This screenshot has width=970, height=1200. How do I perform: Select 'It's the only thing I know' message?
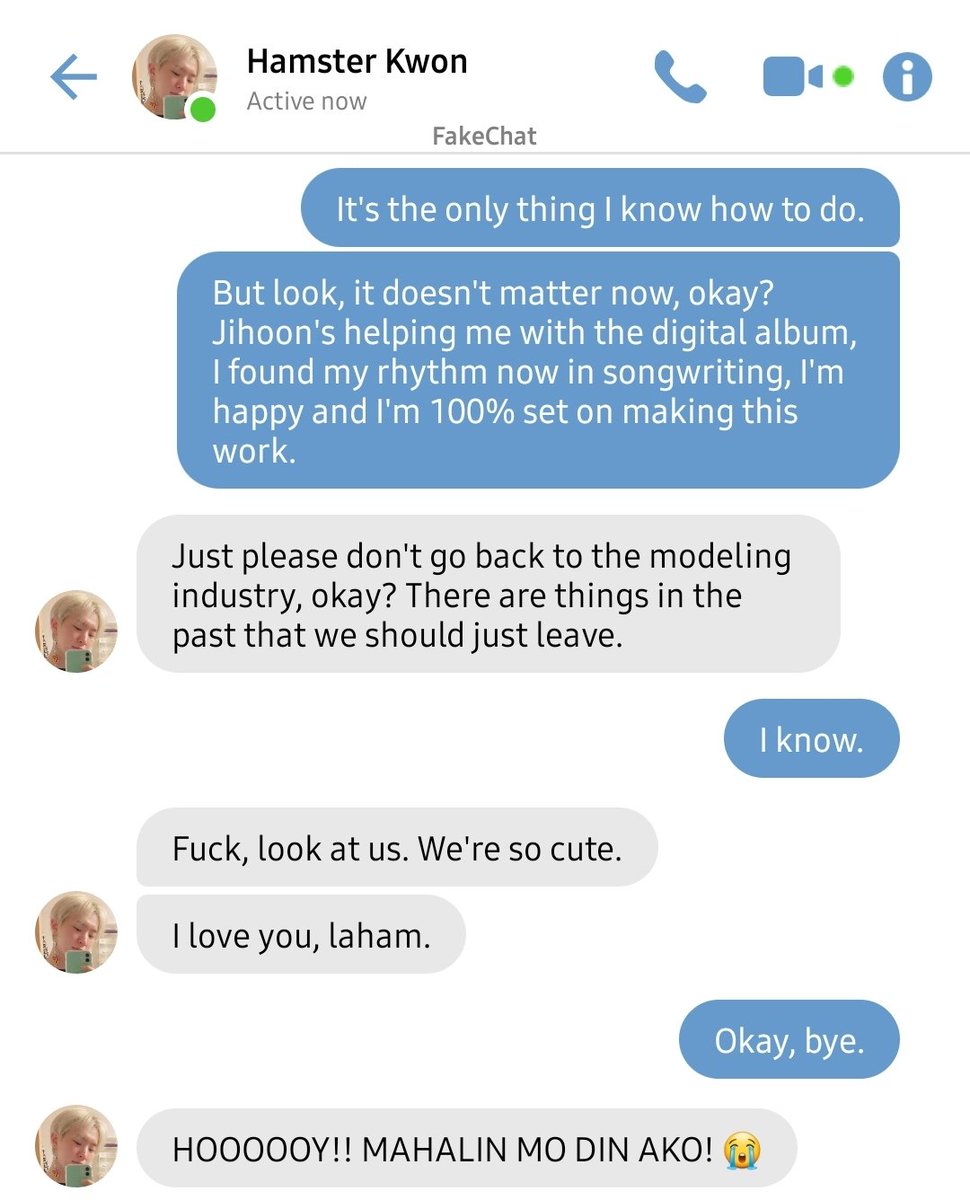tap(600, 208)
